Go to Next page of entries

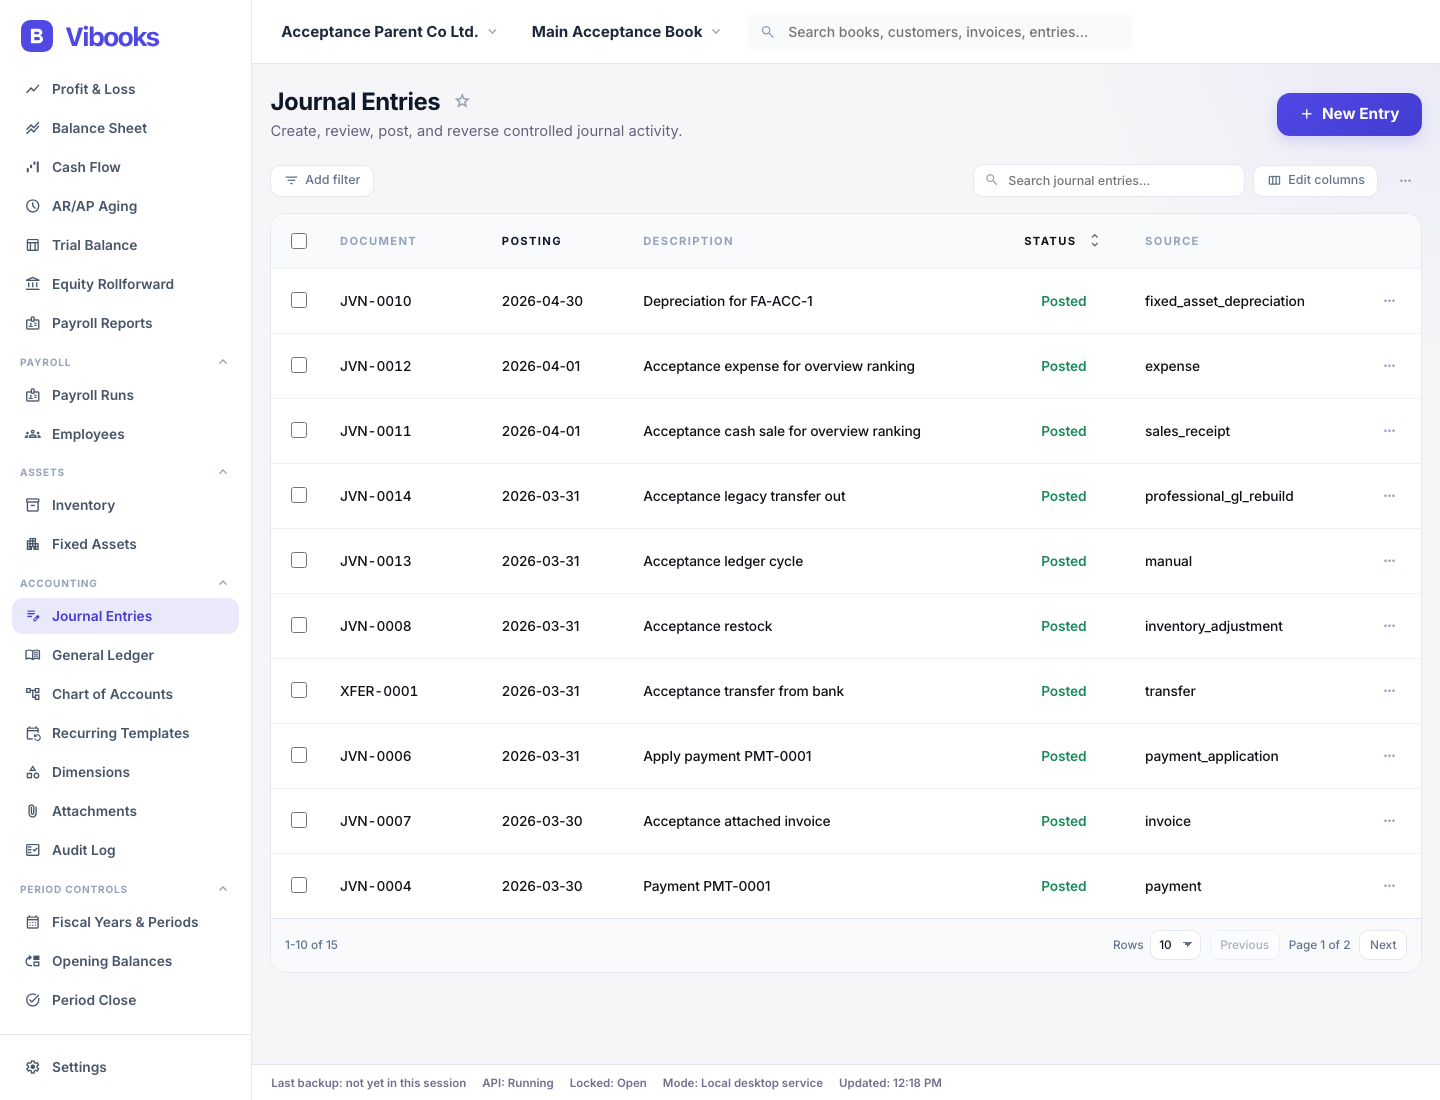(1382, 945)
